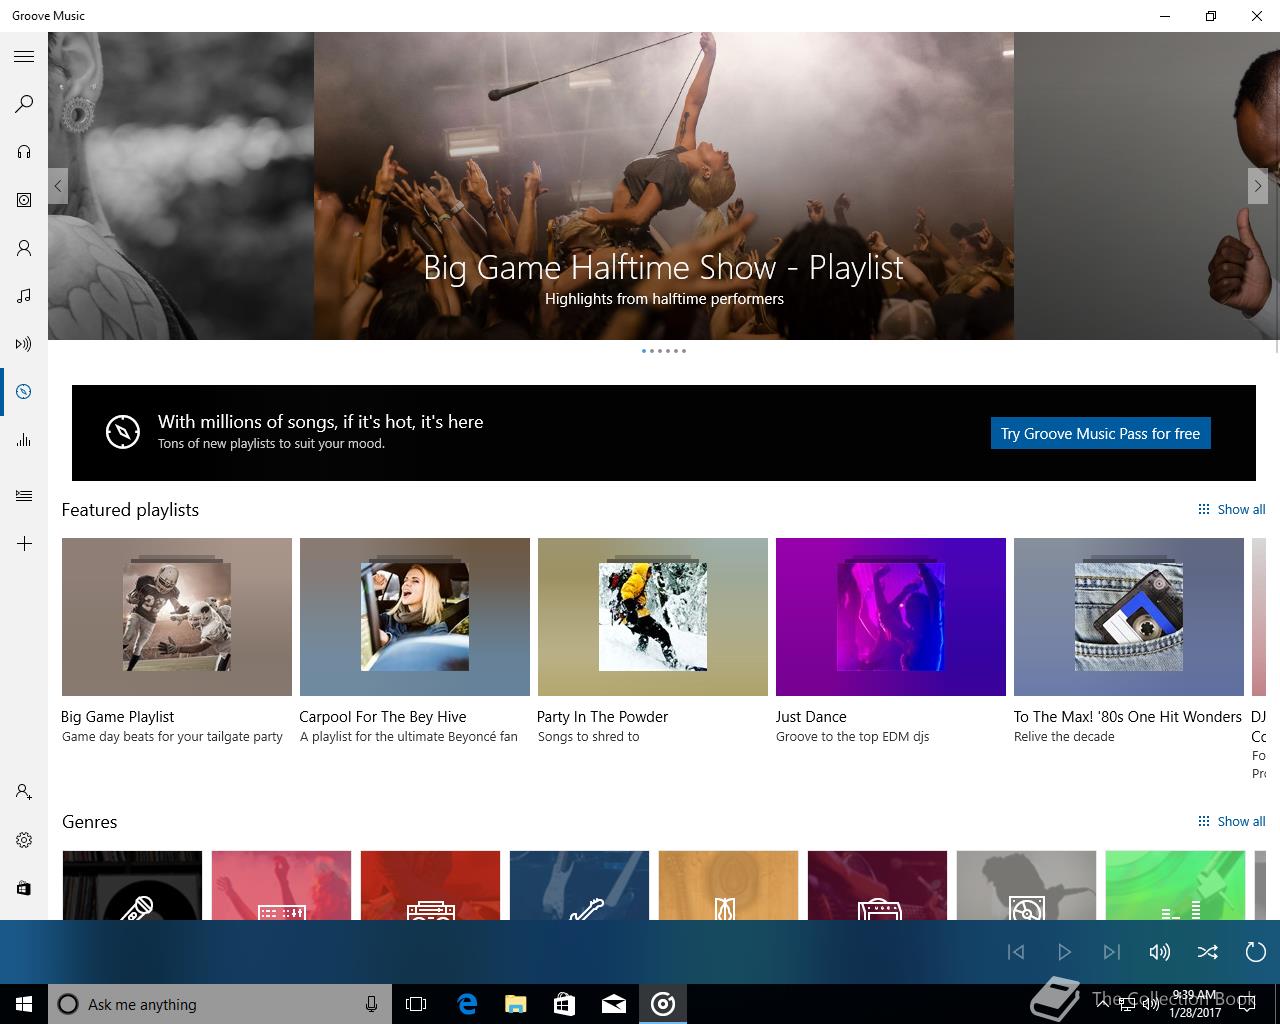Image resolution: width=1280 pixels, height=1024 pixels.
Task: Open Just Dance playlist thumbnail
Action: (x=891, y=617)
